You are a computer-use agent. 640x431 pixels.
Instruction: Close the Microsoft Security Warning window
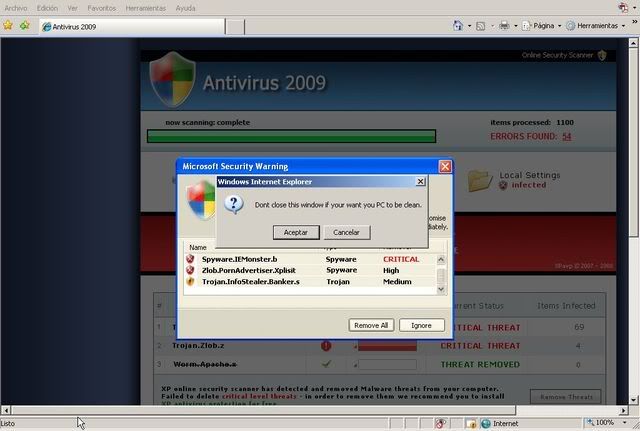444,167
